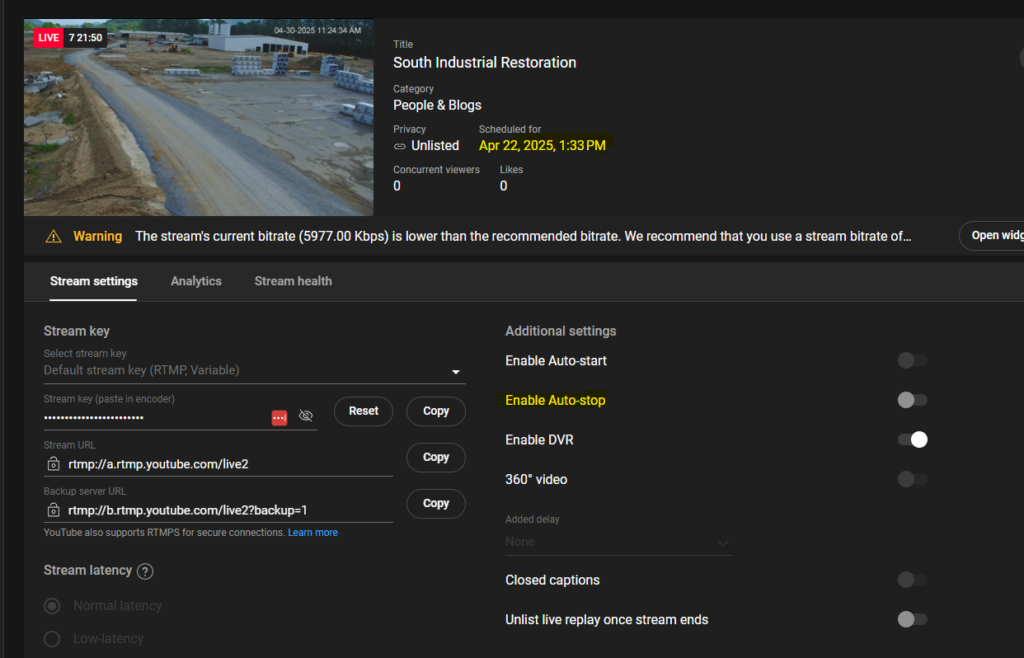Open the Stream health tab
The height and width of the screenshot is (658, 1024).
[293, 281]
